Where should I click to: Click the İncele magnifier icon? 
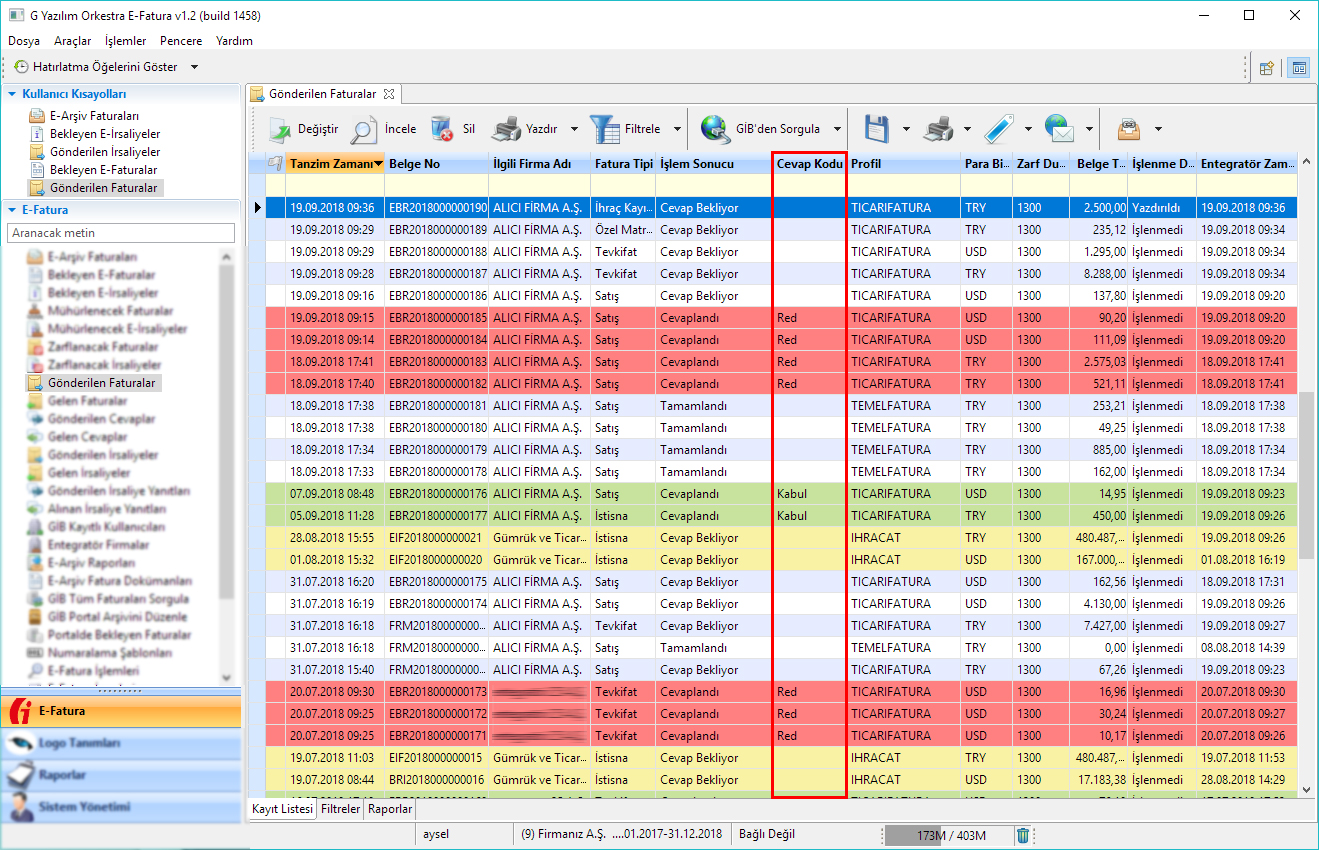[x=363, y=129]
